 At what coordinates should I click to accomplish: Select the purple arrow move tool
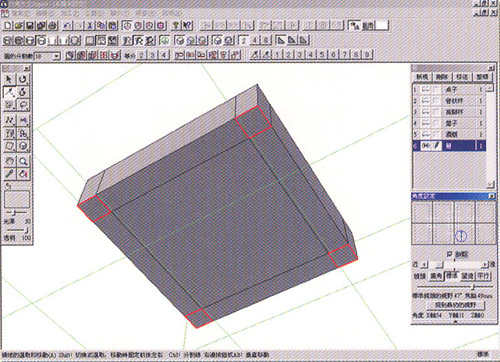click(x=23, y=120)
